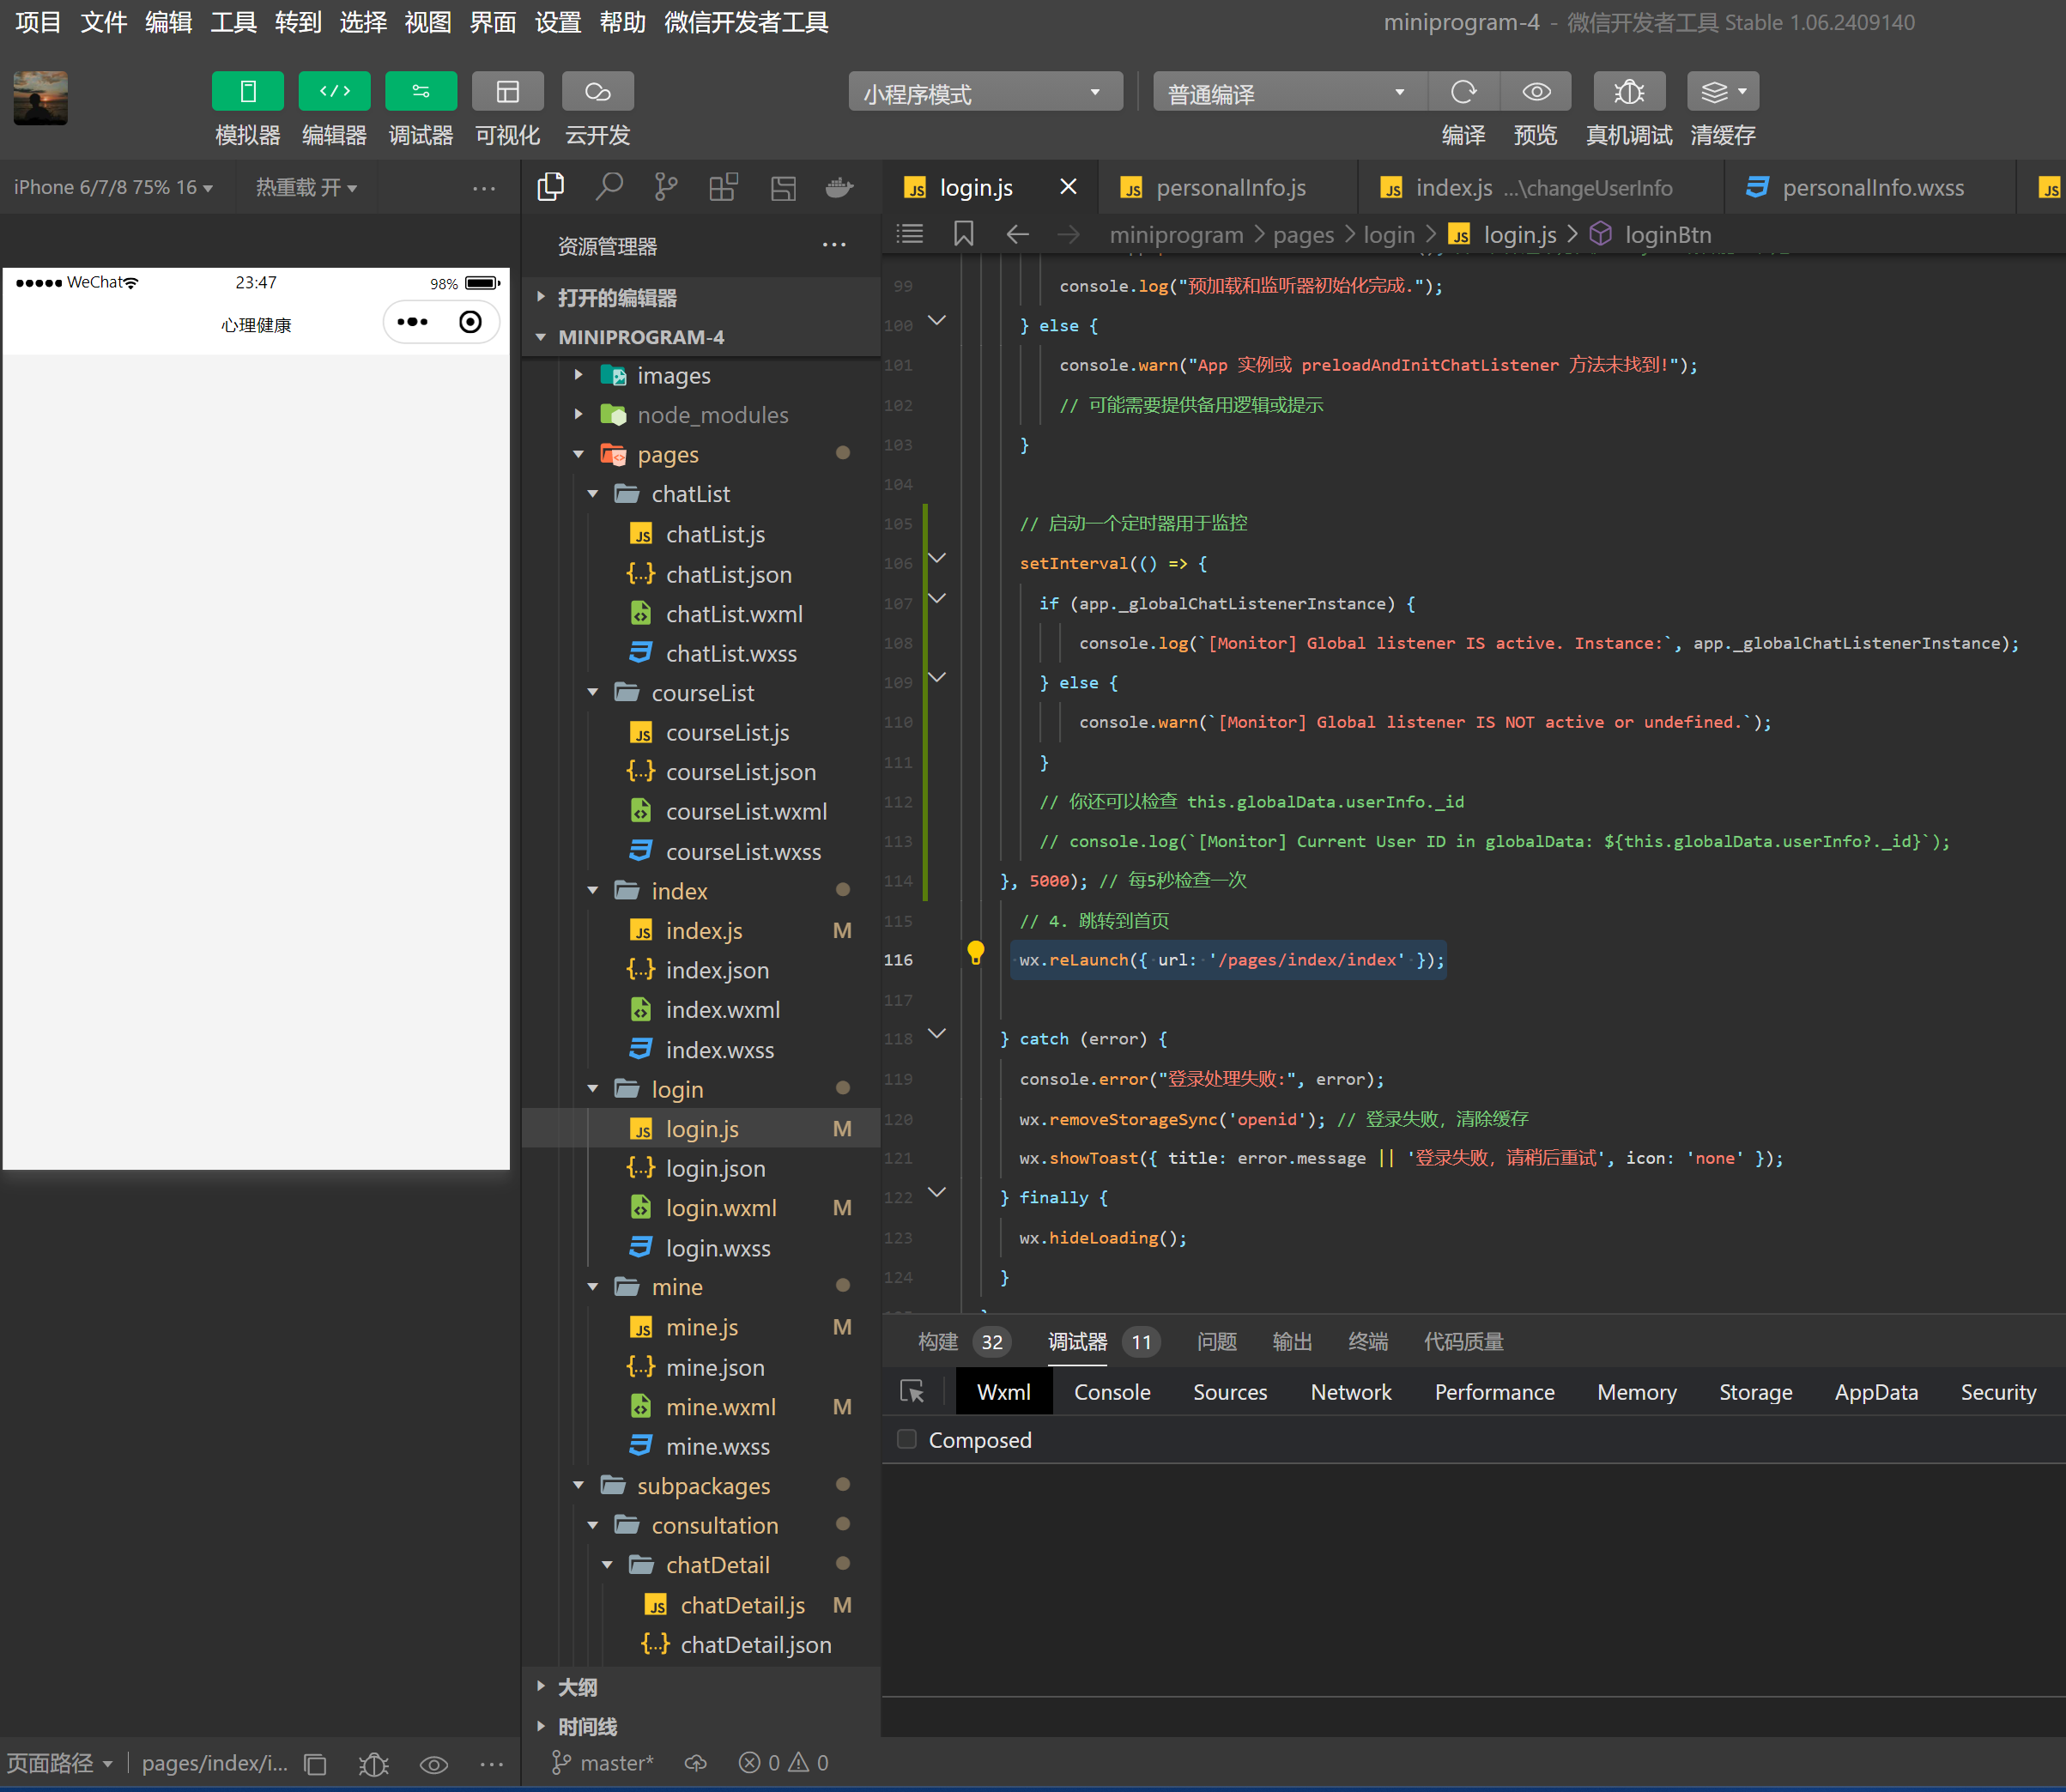Screen dimensions: 2066x1792
Task: Click the preview eye icon
Action: pos(1536,92)
